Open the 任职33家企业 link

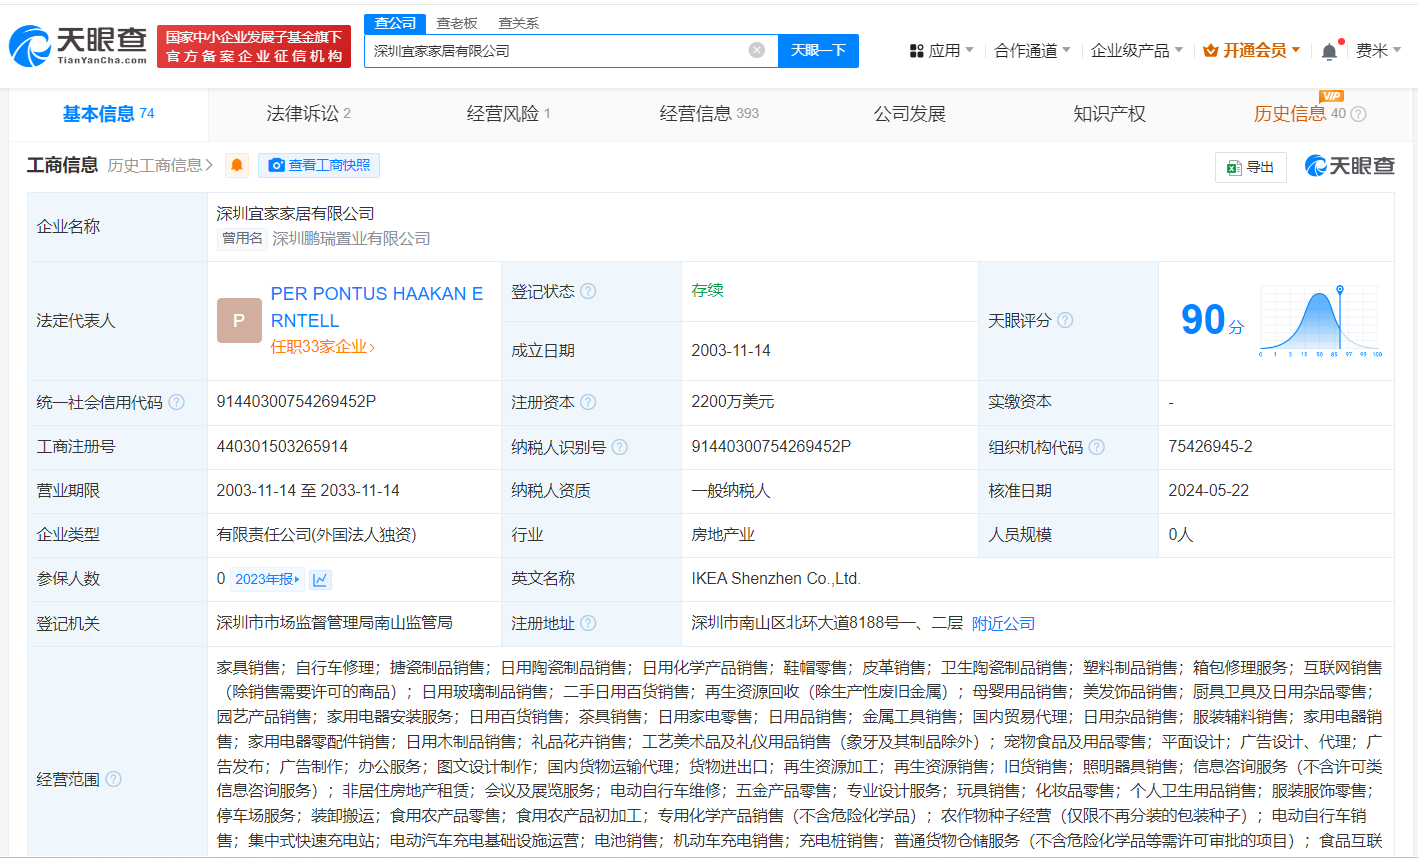click(323, 347)
